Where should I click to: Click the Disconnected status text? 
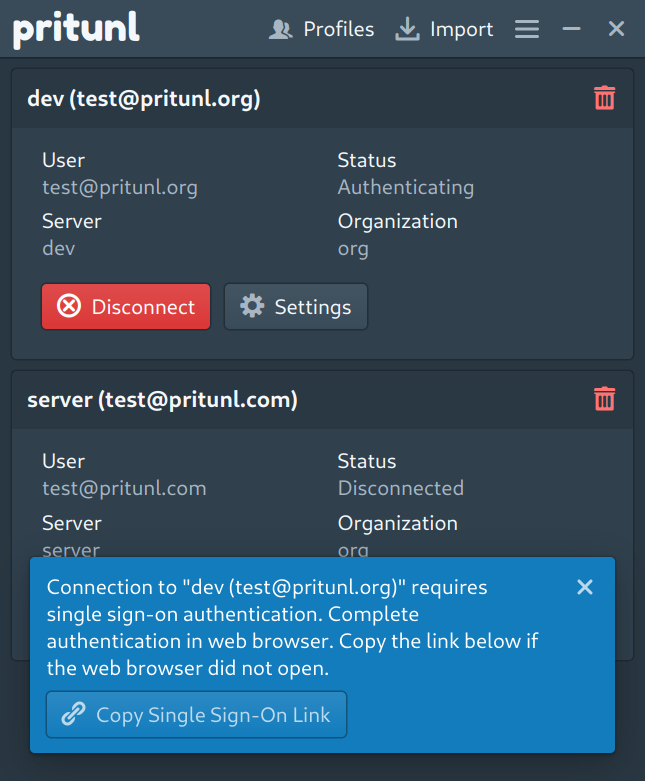[401, 488]
